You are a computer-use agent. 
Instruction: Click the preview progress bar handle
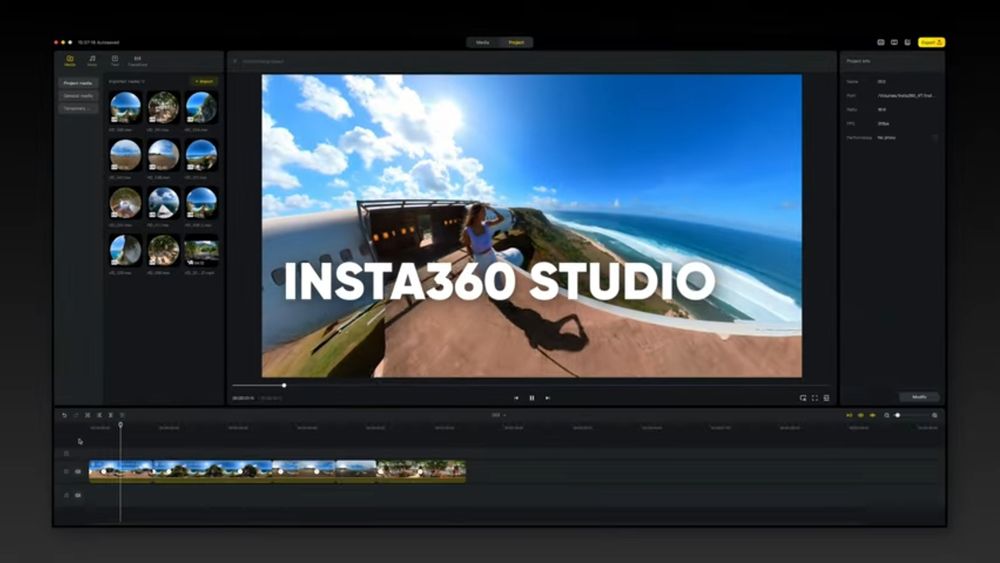[284, 385]
